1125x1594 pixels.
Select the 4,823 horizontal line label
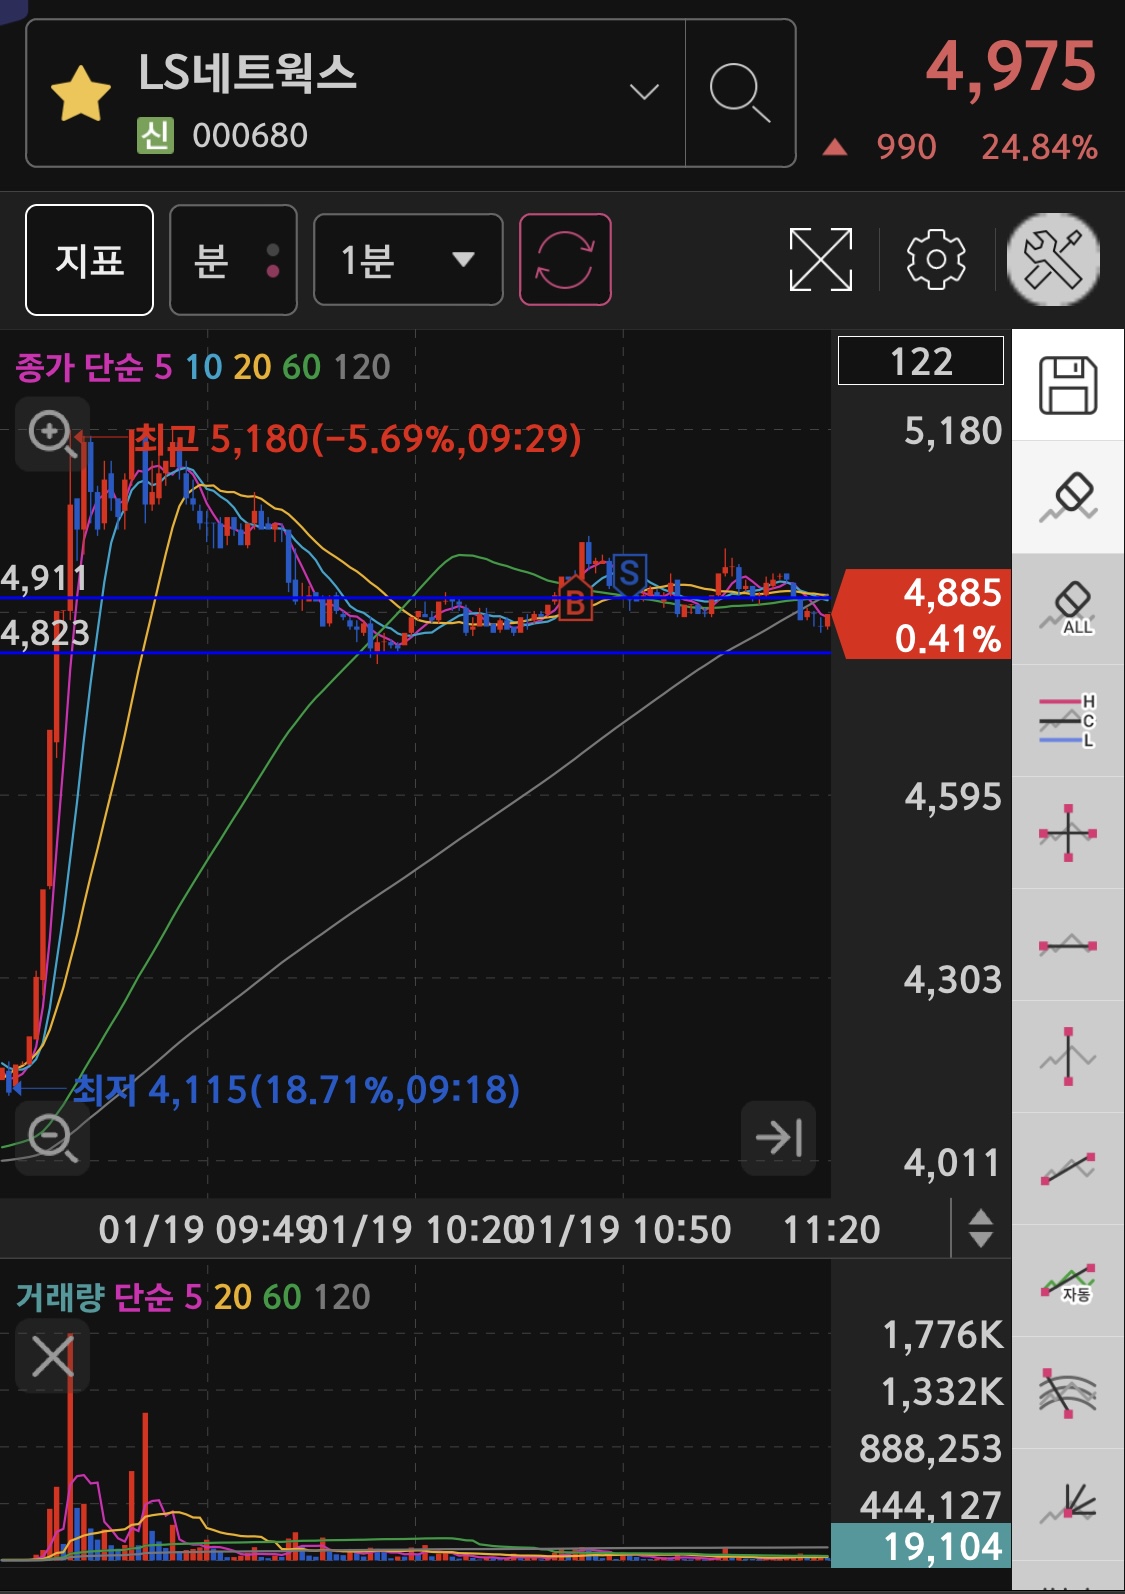click(45, 633)
